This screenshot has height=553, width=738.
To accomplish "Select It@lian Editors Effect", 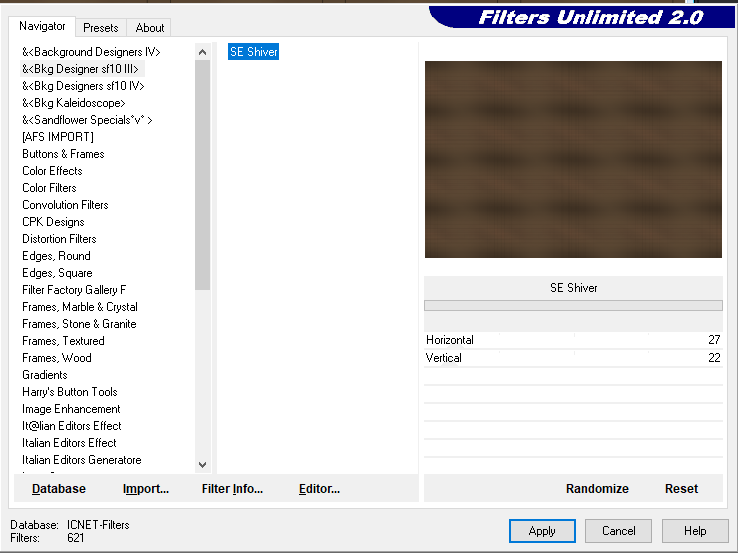I will pos(72,426).
